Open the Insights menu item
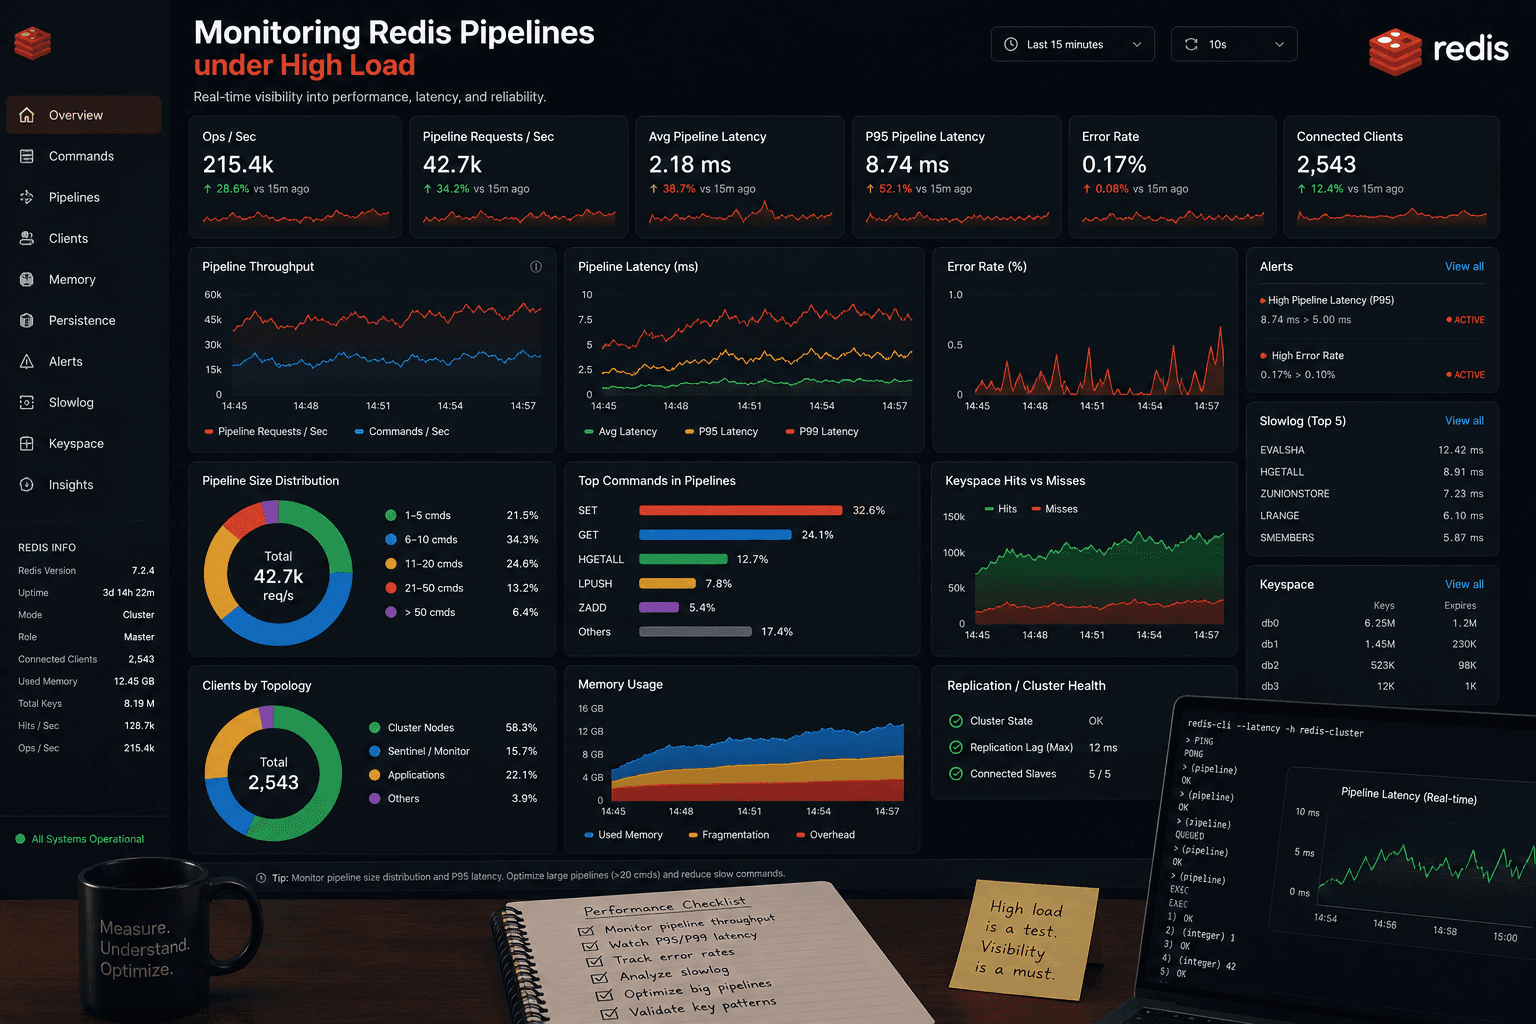Screen dimensions: 1536x1024 coord(84,484)
